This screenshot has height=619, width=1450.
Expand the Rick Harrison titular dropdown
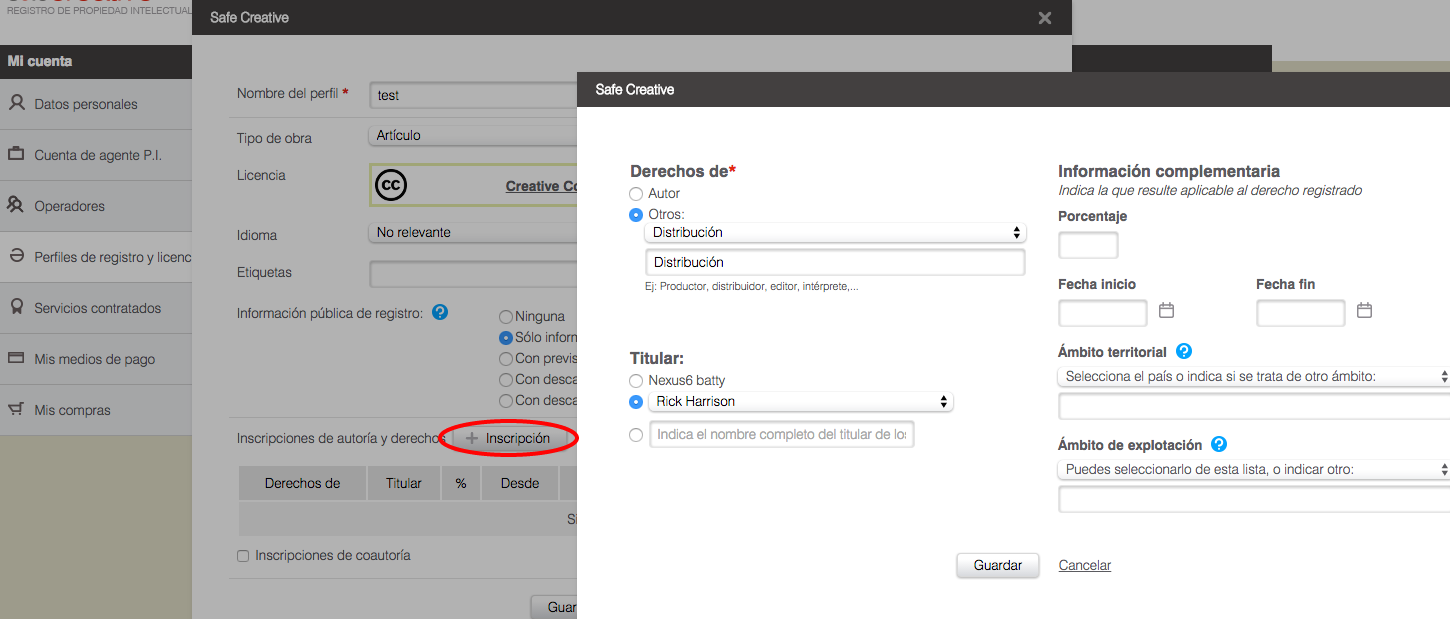point(800,402)
